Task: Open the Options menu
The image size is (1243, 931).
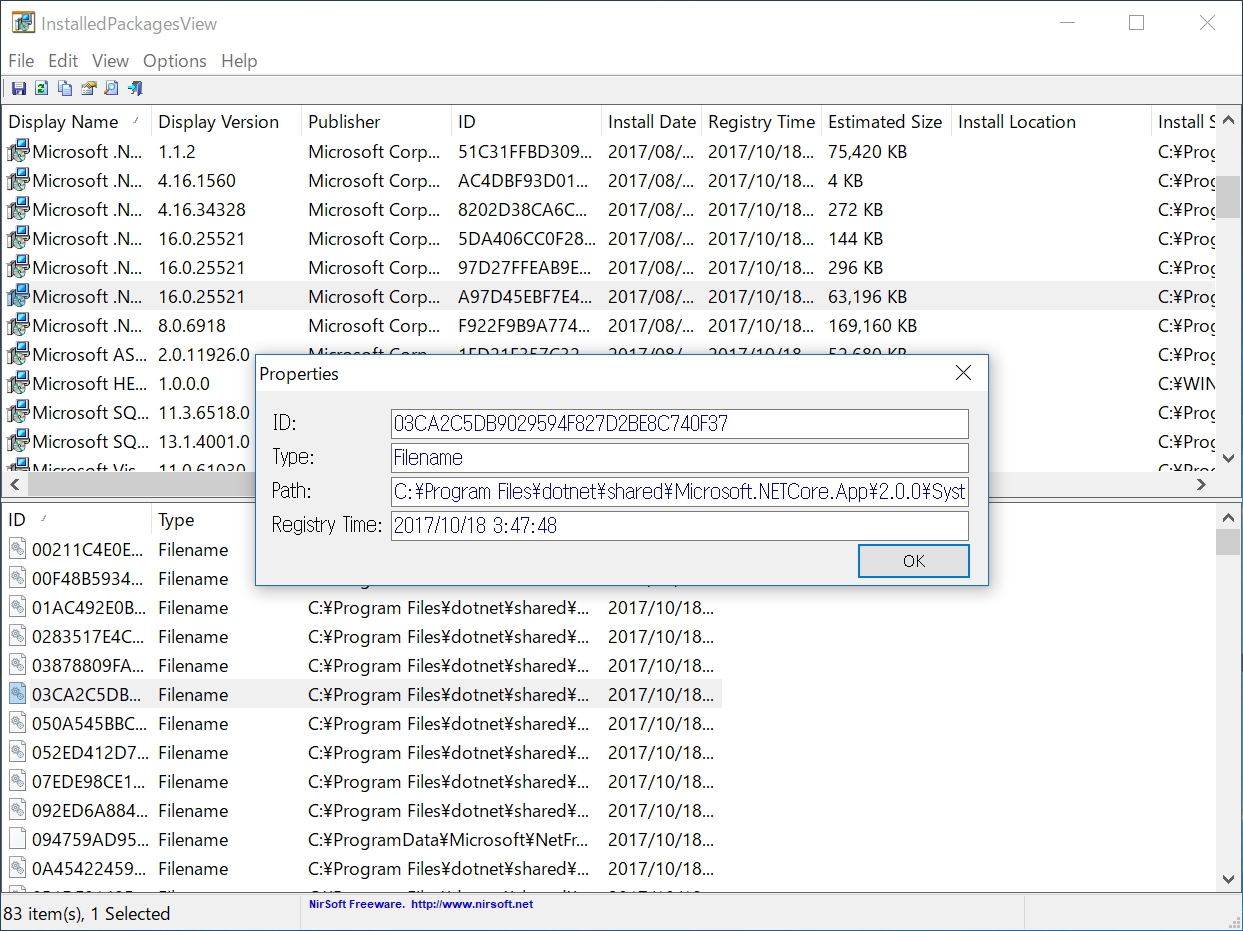Action: (x=175, y=61)
